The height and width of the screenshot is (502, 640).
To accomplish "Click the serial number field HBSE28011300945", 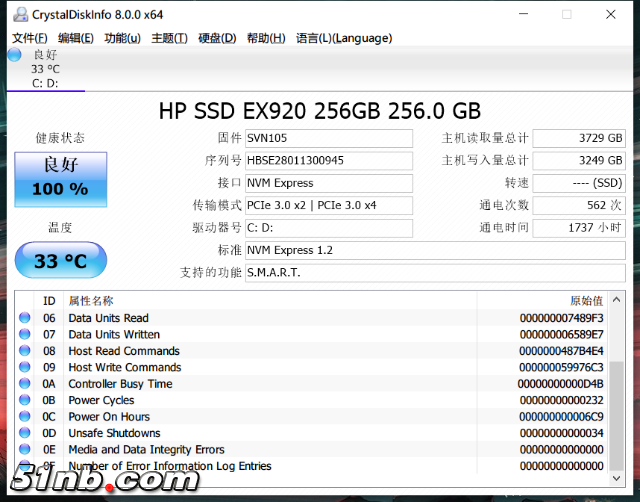I will tap(329, 161).
